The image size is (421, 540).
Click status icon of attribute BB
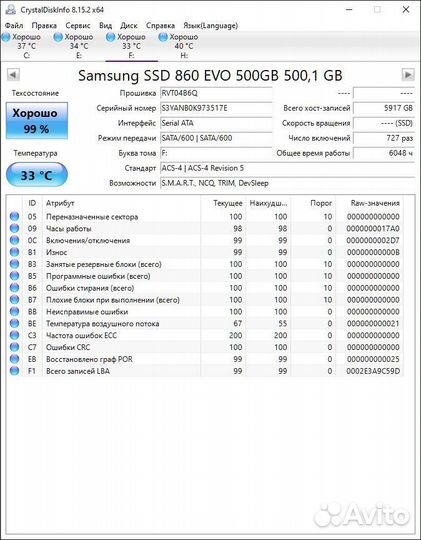(x=14, y=312)
